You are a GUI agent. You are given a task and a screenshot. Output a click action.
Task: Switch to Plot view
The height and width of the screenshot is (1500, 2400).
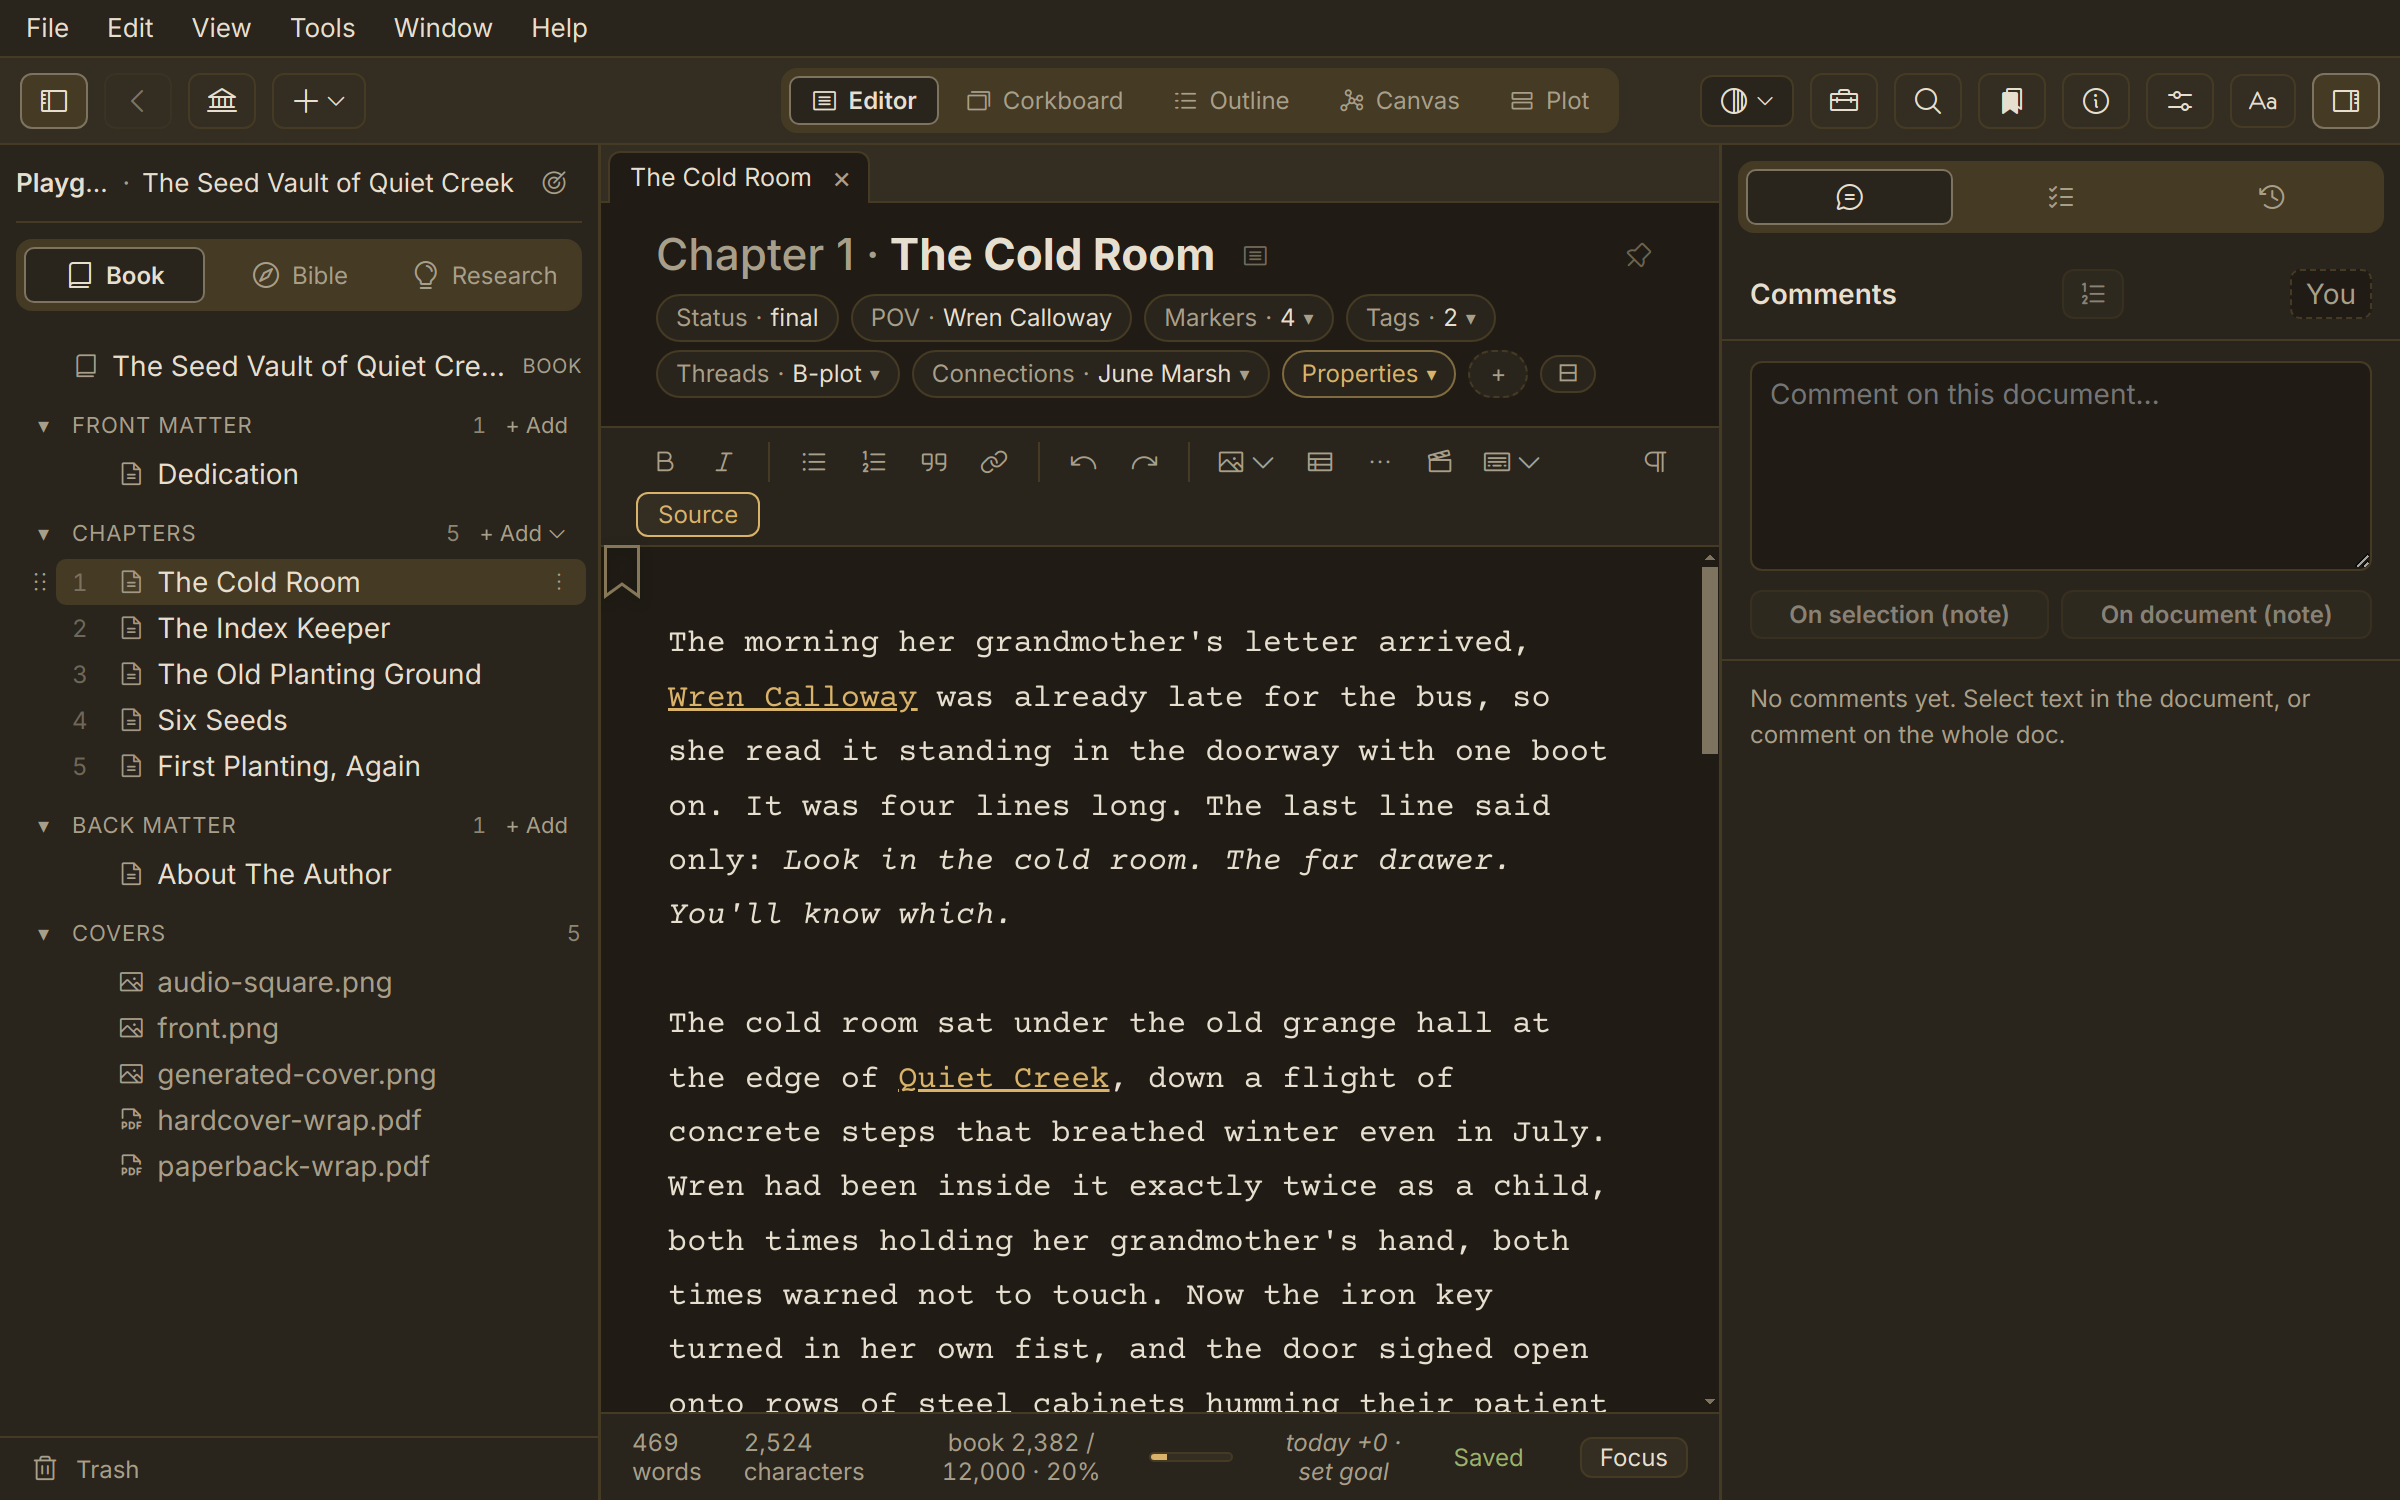[1549, 101]
